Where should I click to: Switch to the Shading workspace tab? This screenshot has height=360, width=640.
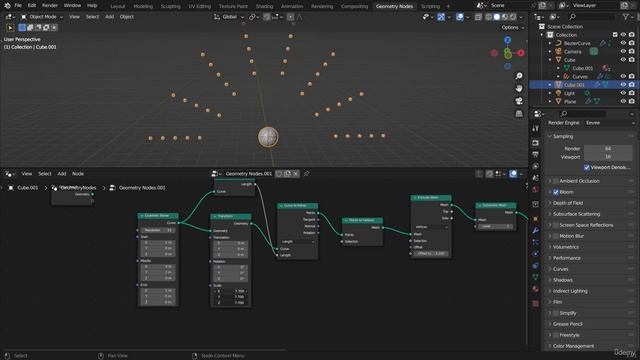click(264, 6)
